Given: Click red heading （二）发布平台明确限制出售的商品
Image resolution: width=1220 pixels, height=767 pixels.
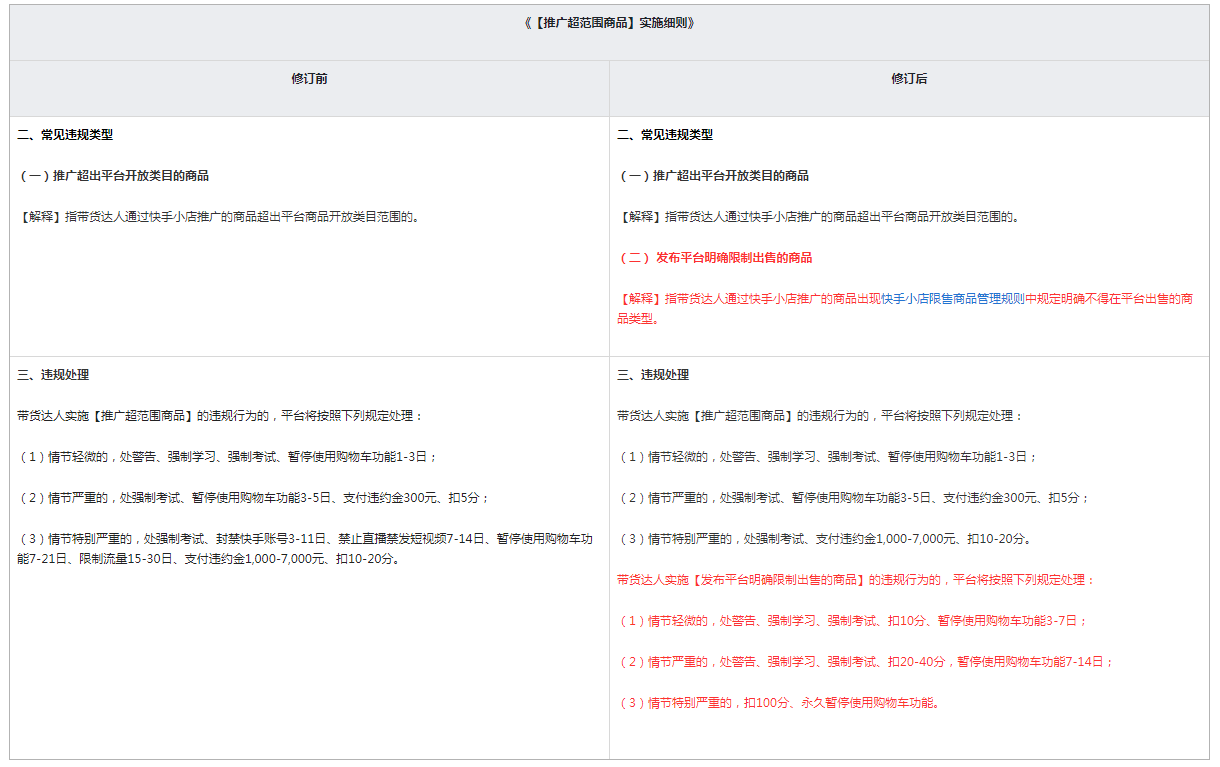Looking at the screenshot, I should pyautogui.click(x=714, y=258).
